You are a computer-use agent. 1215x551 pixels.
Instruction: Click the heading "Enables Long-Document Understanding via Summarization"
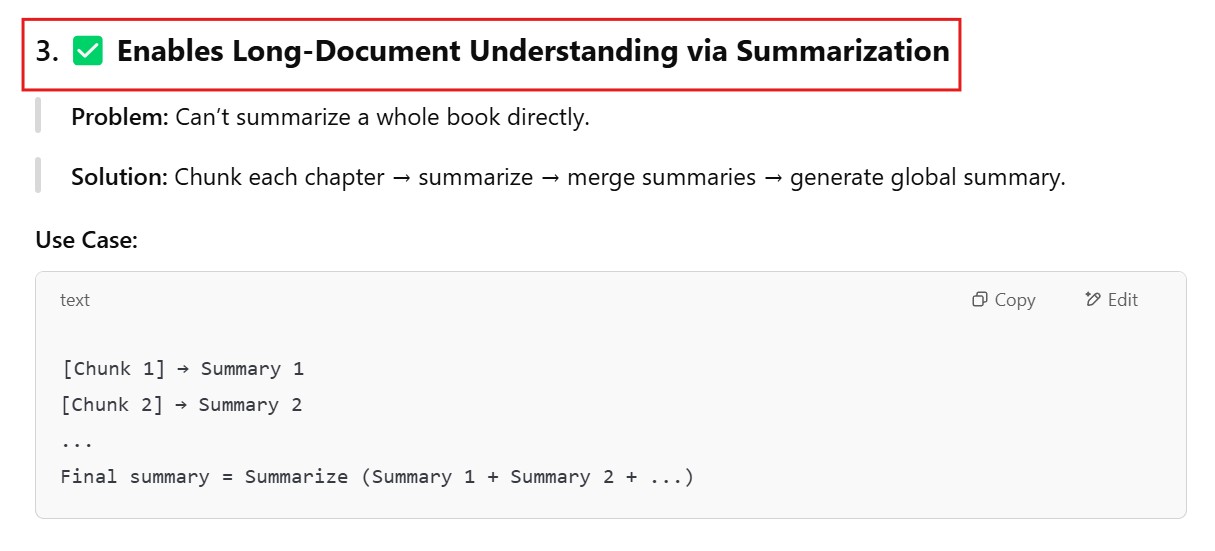(533, 51)
